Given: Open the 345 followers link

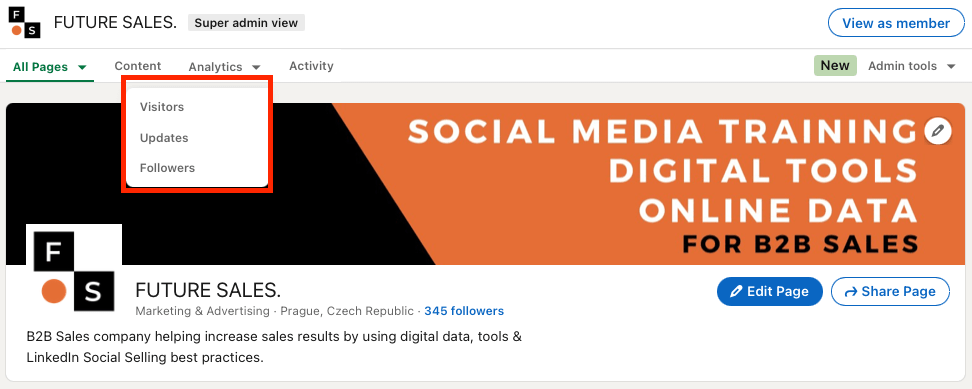Looking at the screenshot, I should 464,311.
